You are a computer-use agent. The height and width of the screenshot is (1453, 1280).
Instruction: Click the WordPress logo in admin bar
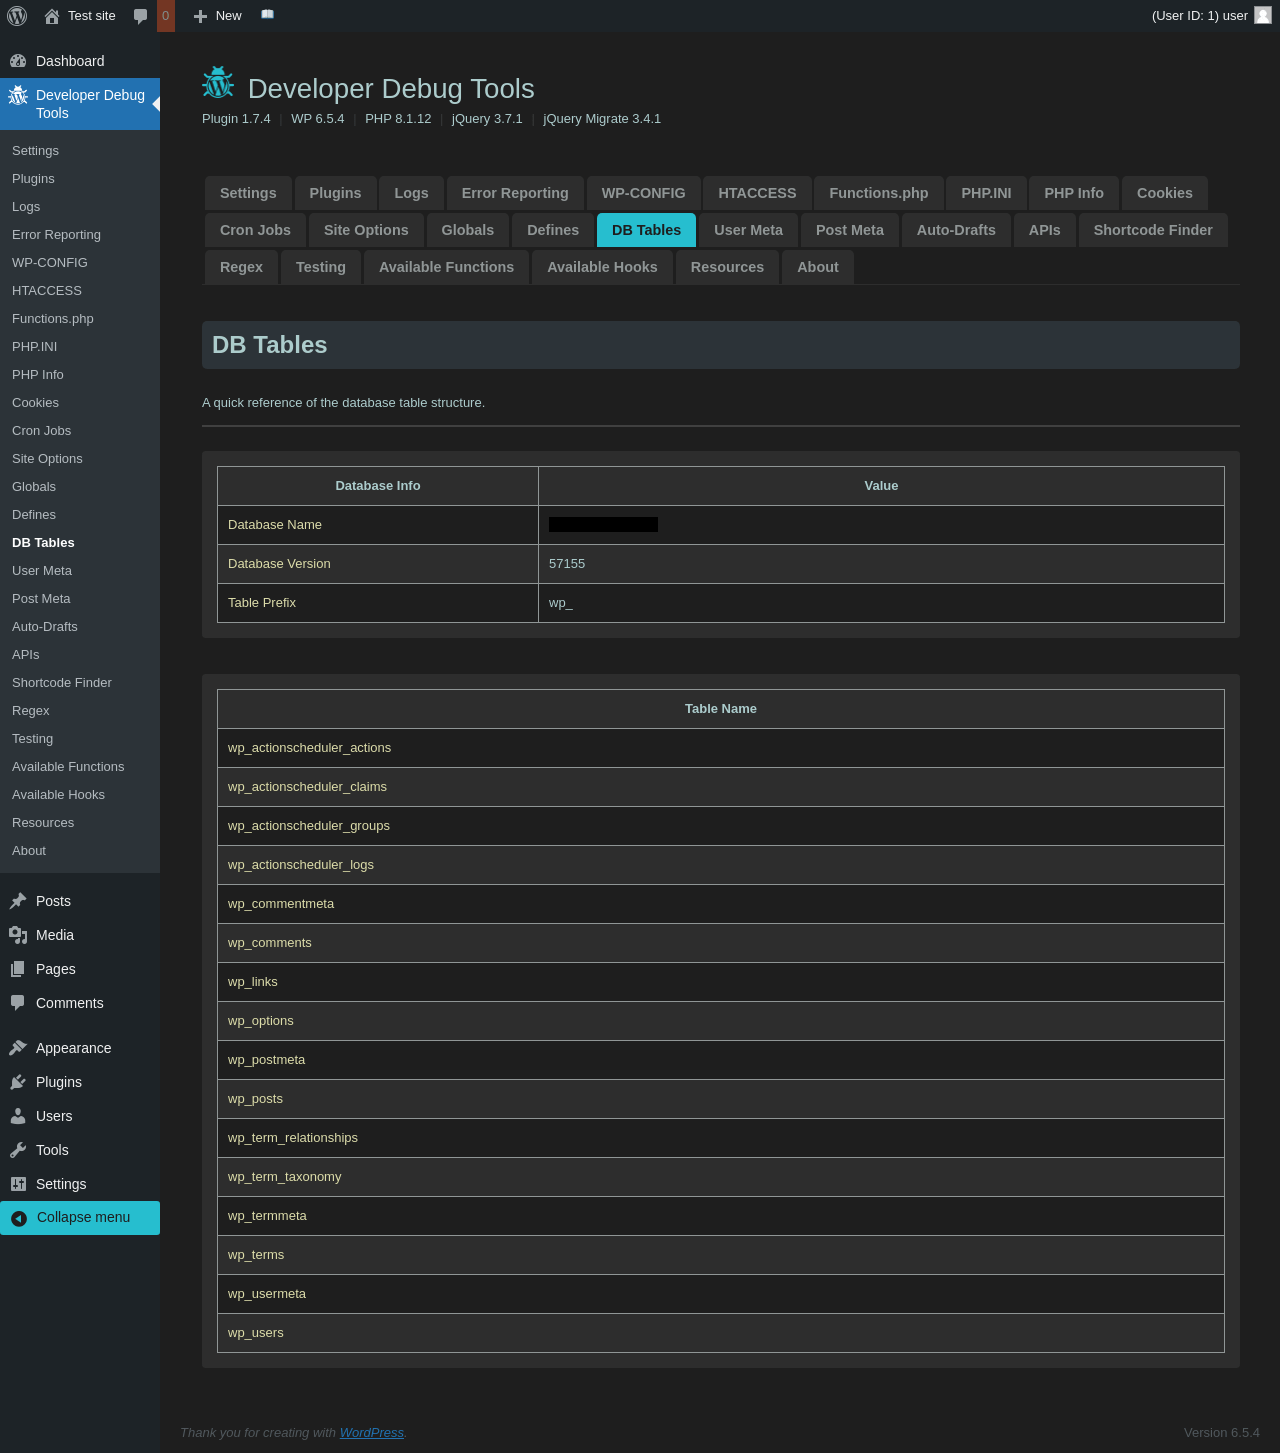pyautogui.click(x=17, y=16)
